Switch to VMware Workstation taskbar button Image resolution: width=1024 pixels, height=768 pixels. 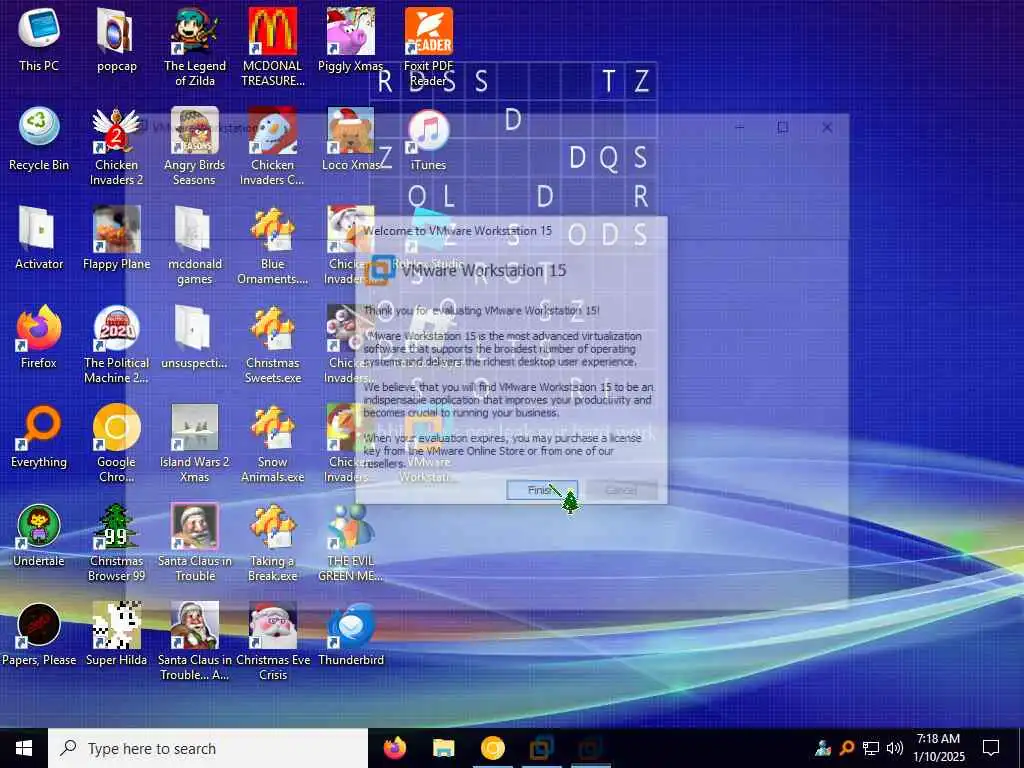coord(542,748)
